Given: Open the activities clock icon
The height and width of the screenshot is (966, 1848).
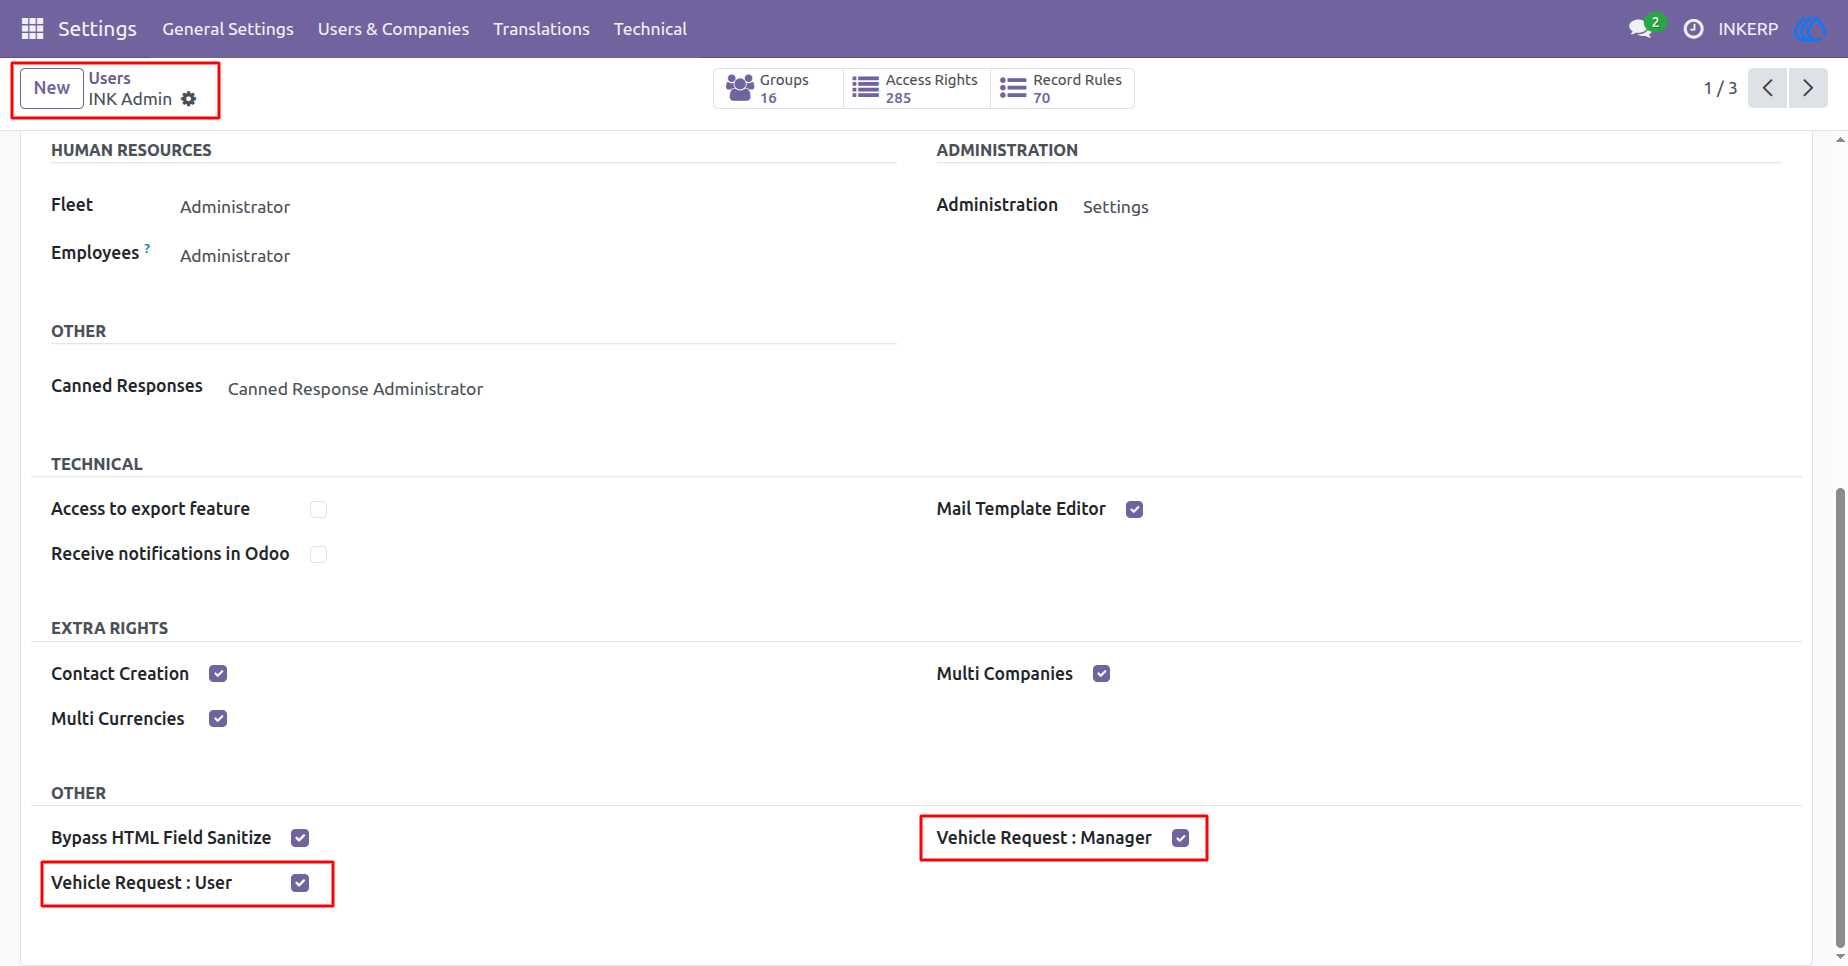Looking at the screenshot, I should coord(1693,29).
